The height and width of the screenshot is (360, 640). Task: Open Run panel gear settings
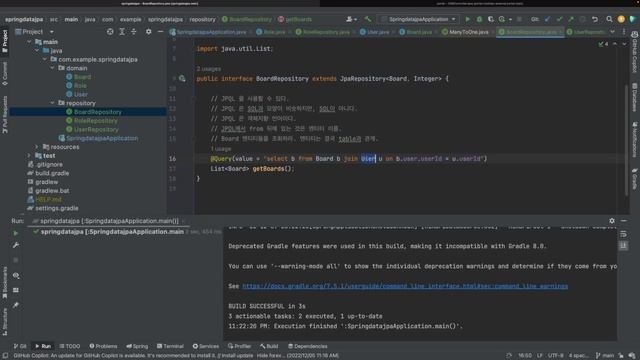coord(612,221)
